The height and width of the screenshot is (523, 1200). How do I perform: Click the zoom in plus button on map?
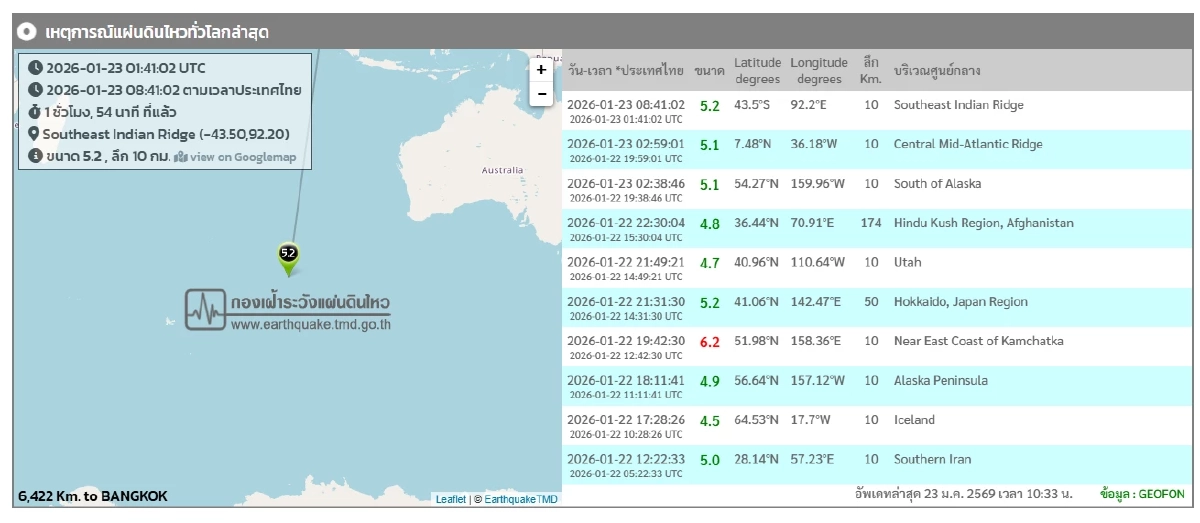pos(541,70)
